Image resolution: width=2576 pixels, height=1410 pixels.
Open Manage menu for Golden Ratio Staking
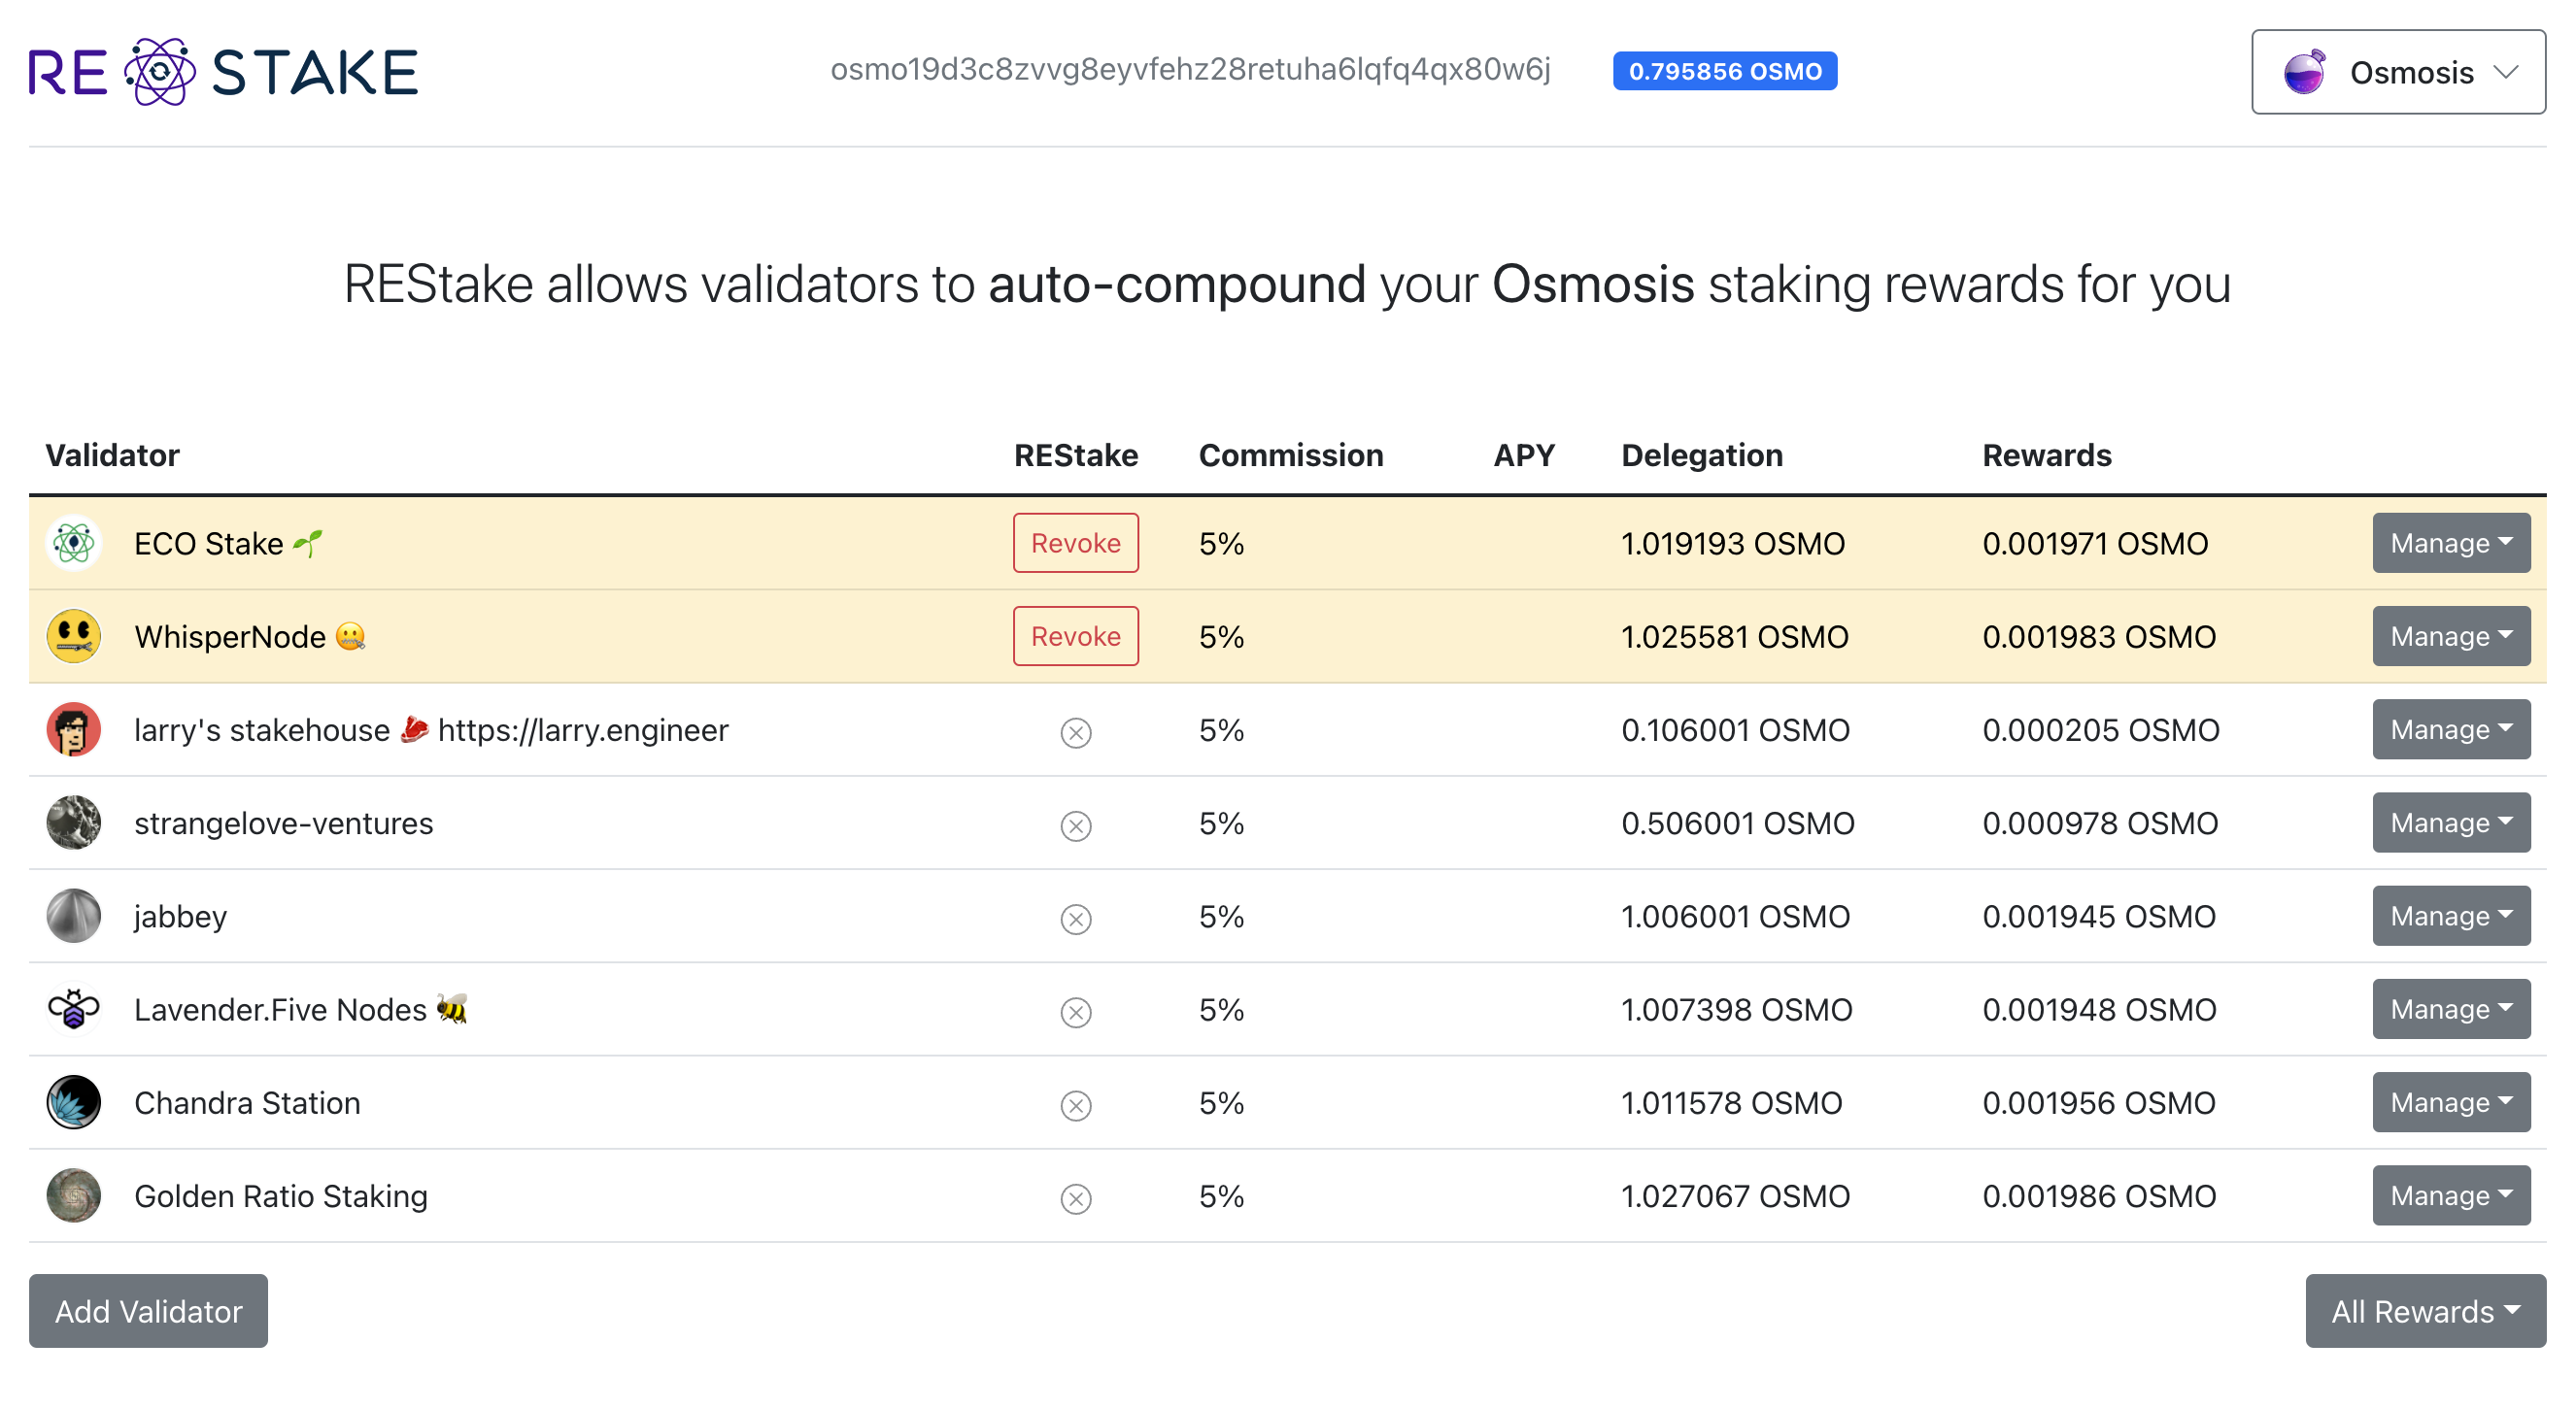coord(2450,1195)
